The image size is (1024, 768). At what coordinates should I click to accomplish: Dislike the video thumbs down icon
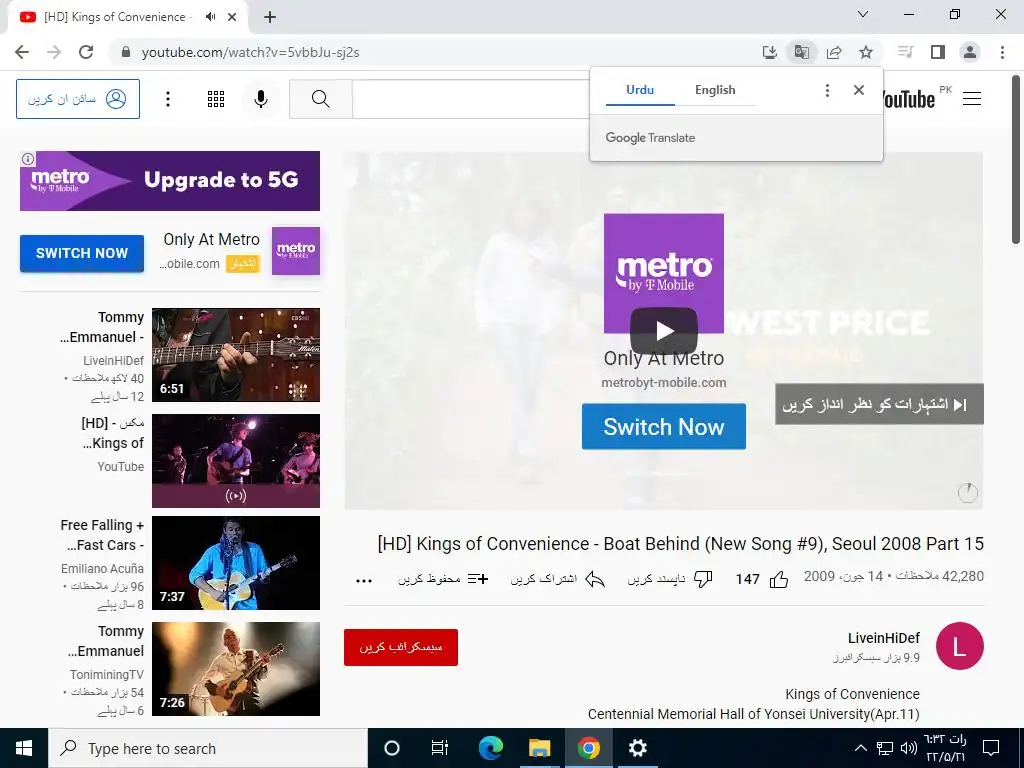(703, 579)
